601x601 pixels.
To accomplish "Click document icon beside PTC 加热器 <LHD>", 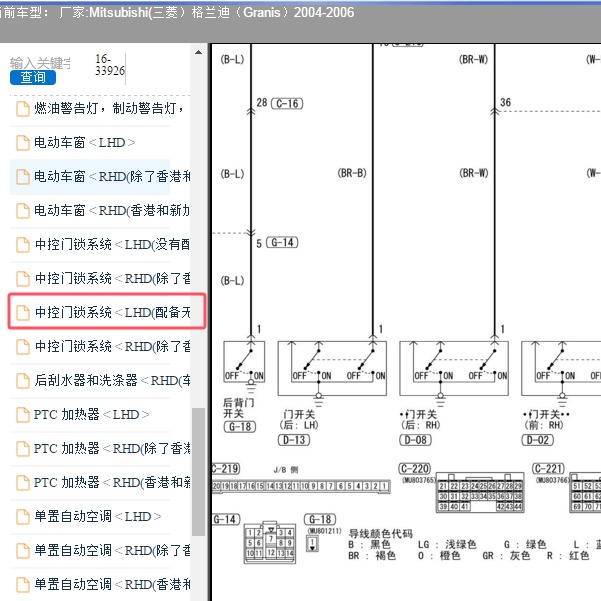I will [x=23, y=415].
